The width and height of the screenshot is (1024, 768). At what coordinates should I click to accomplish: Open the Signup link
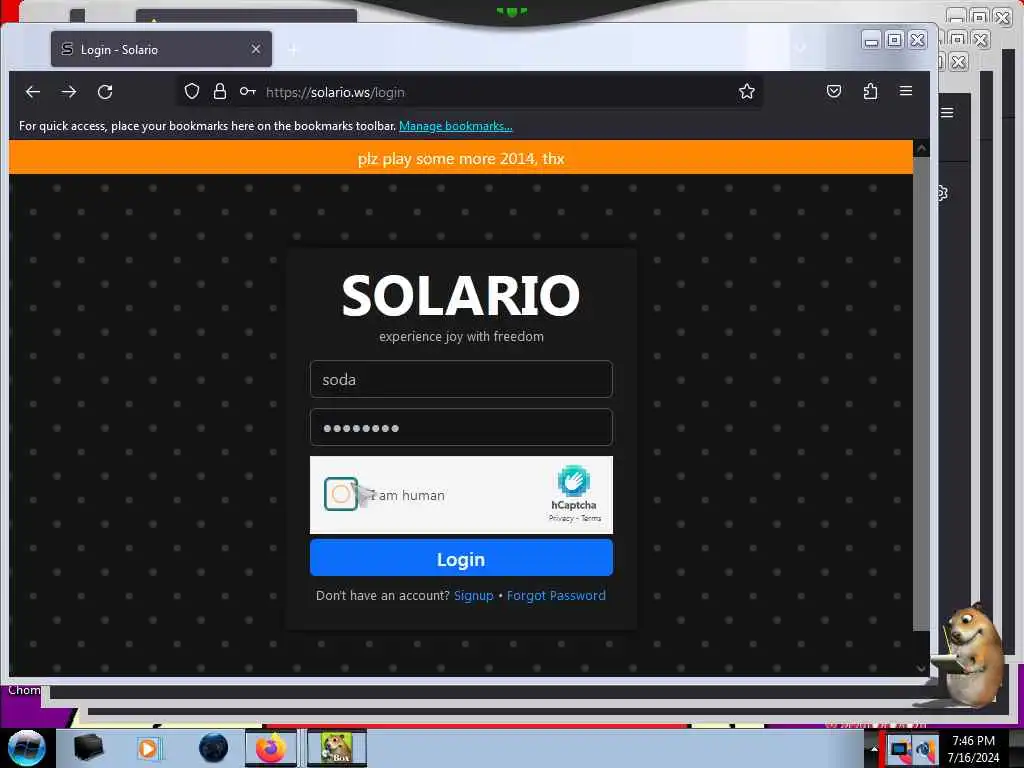click(473, 596)
